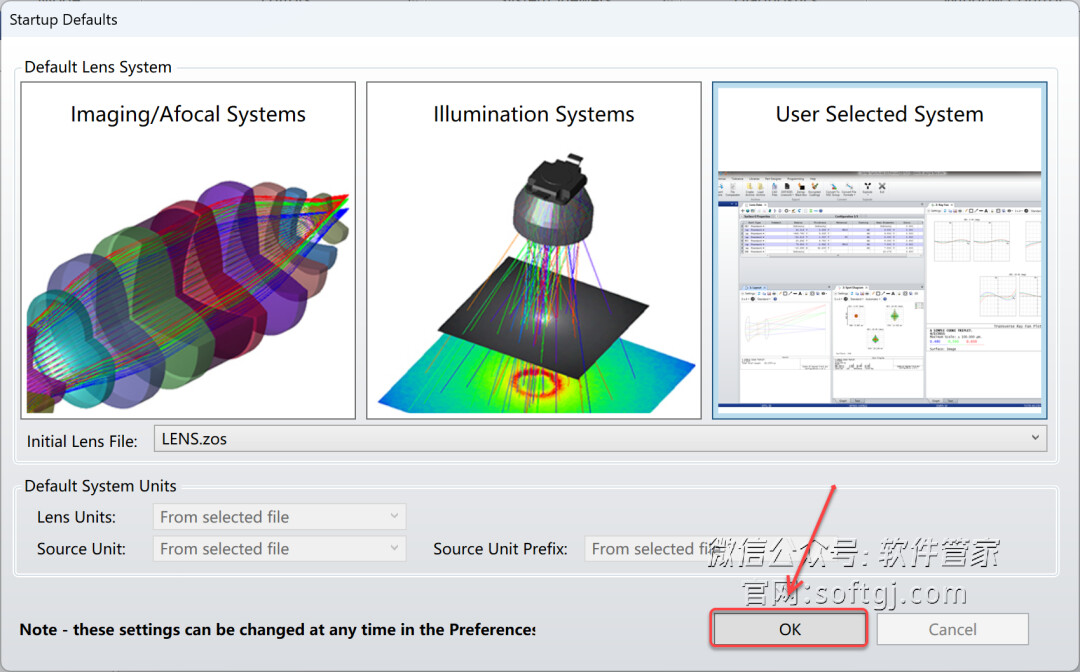Choose the Illumination Systems default

534,250
